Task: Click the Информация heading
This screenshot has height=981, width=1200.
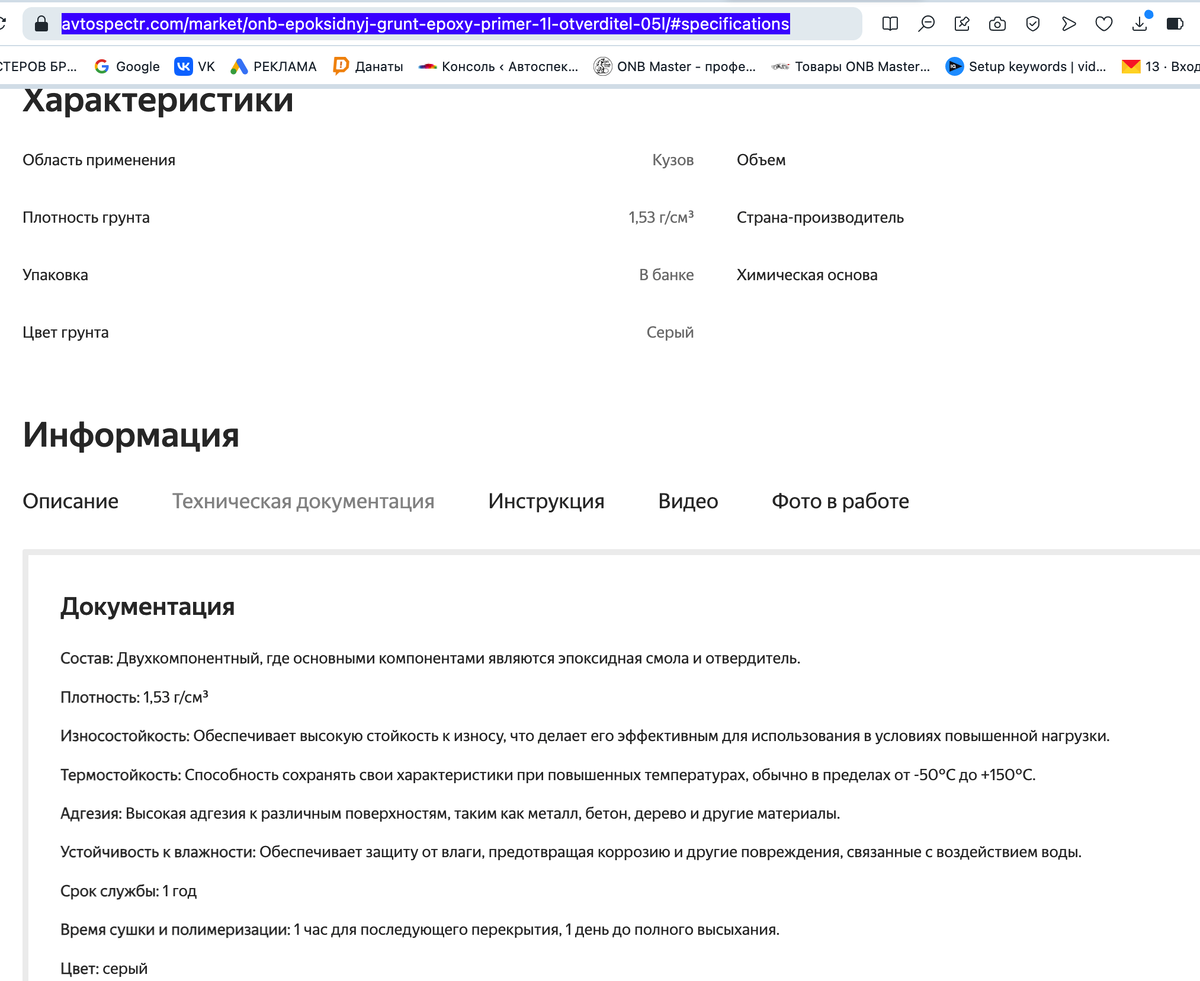Action: (131, 435)
